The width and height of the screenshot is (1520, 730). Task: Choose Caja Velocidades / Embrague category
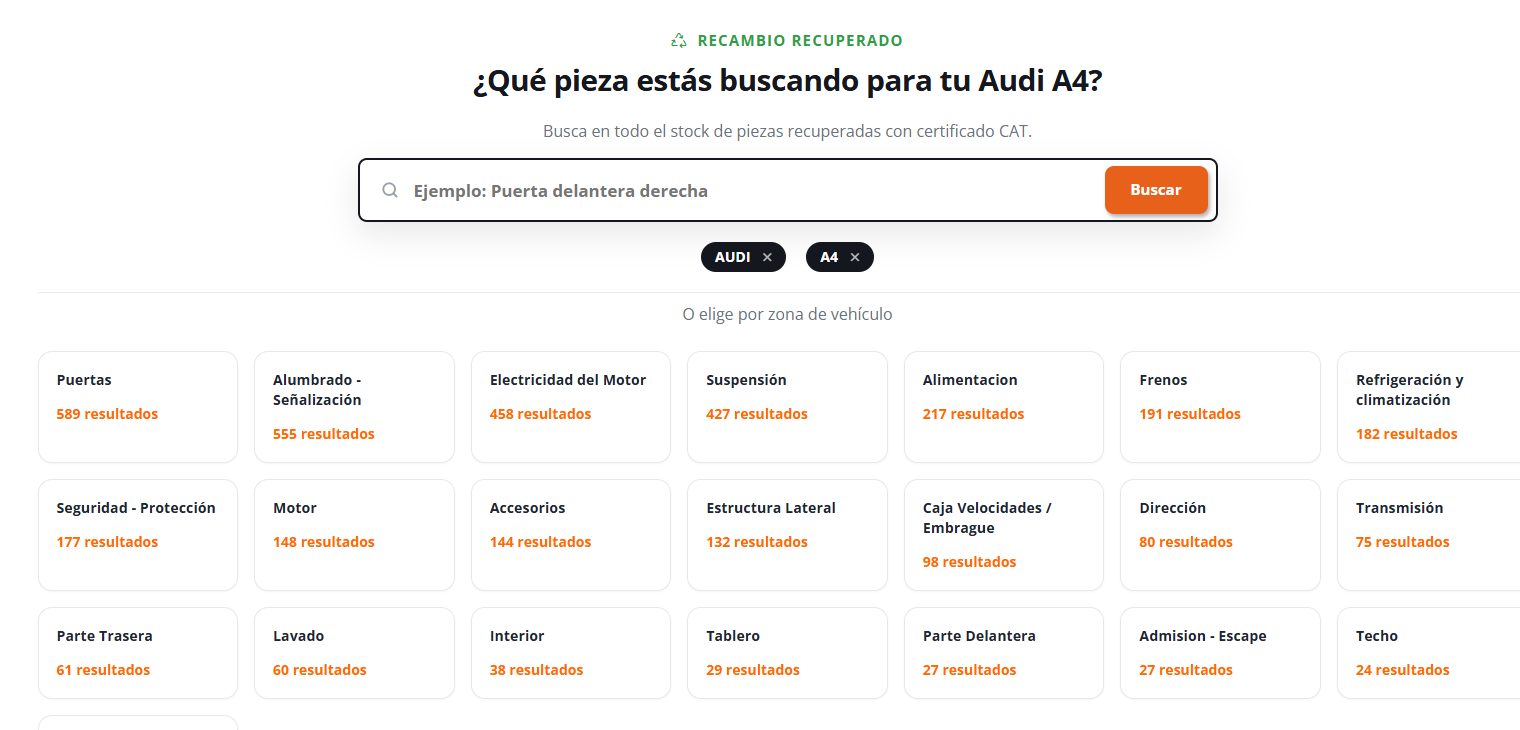1004,535
